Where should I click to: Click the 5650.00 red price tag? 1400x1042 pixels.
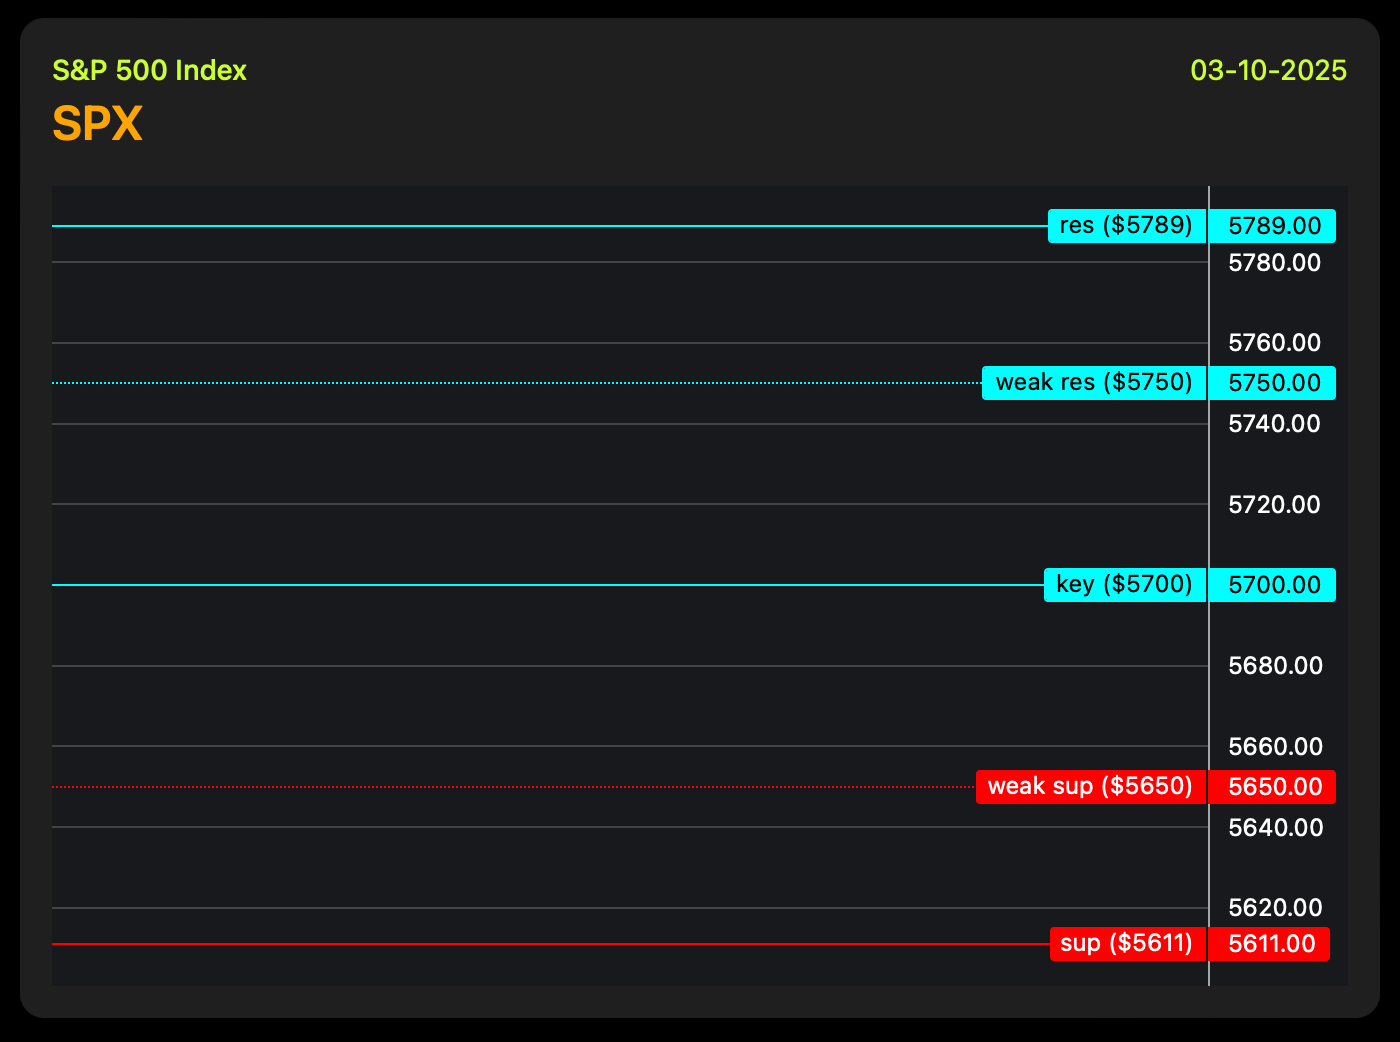point(1273,787)
